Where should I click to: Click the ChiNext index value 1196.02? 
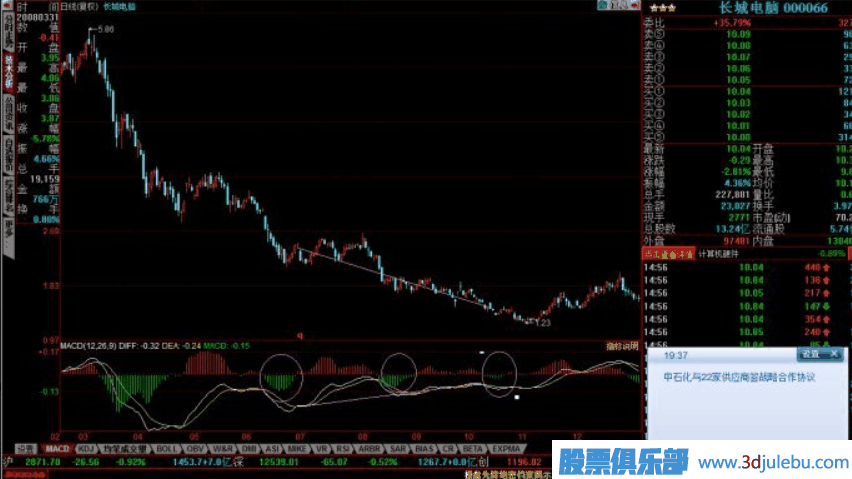[524, 462]
